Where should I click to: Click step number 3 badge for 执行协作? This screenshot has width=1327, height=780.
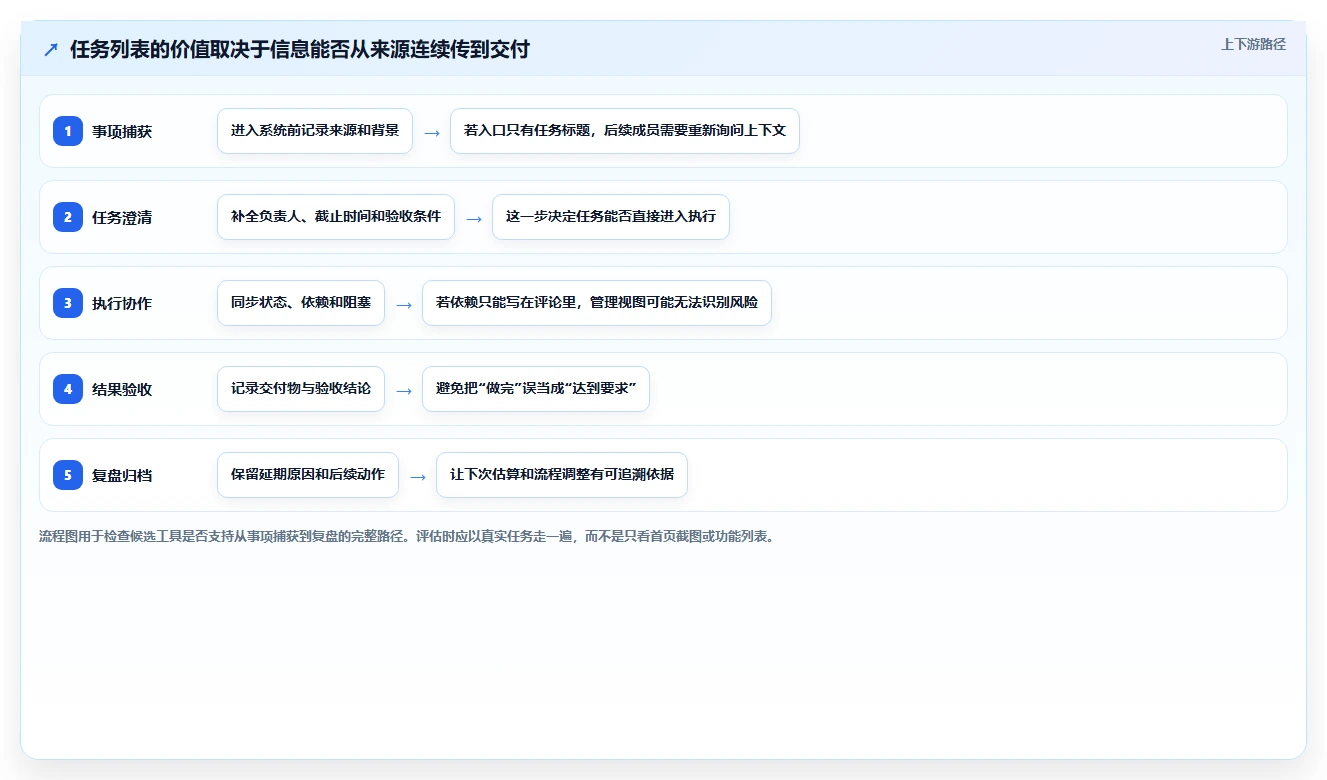pyautogui.click(x=68, y=303)
